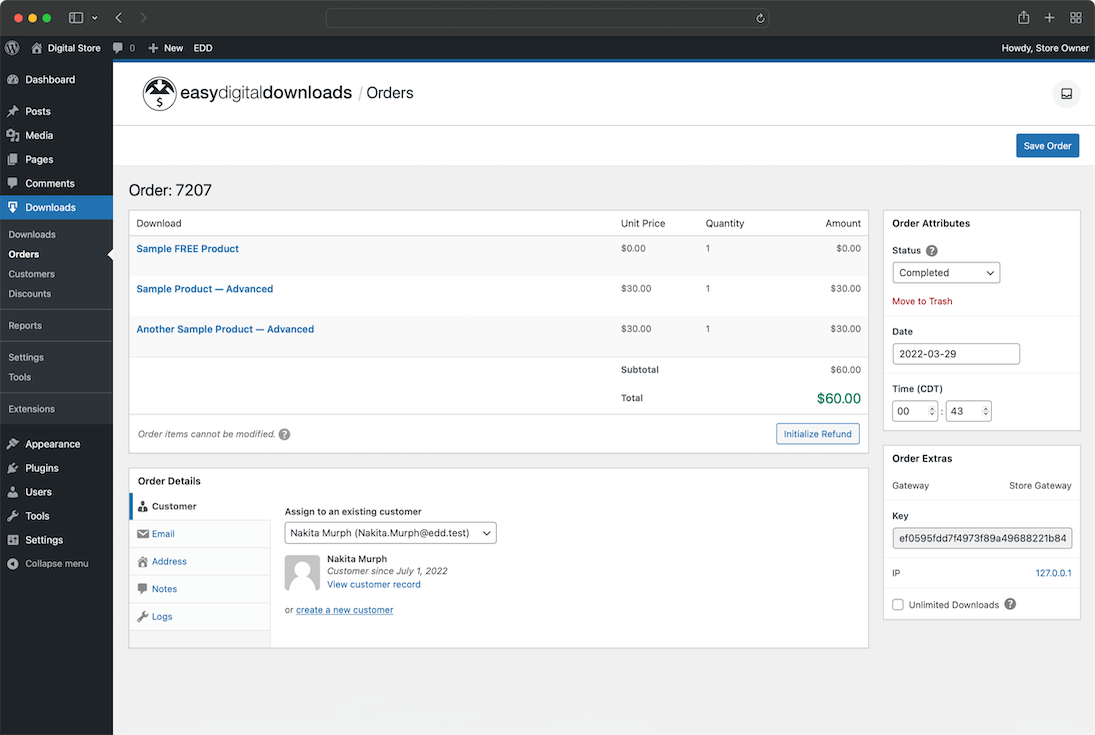
Task: Click the help icon after 'Order items cannot be modified'
Action: pos(285,435)
